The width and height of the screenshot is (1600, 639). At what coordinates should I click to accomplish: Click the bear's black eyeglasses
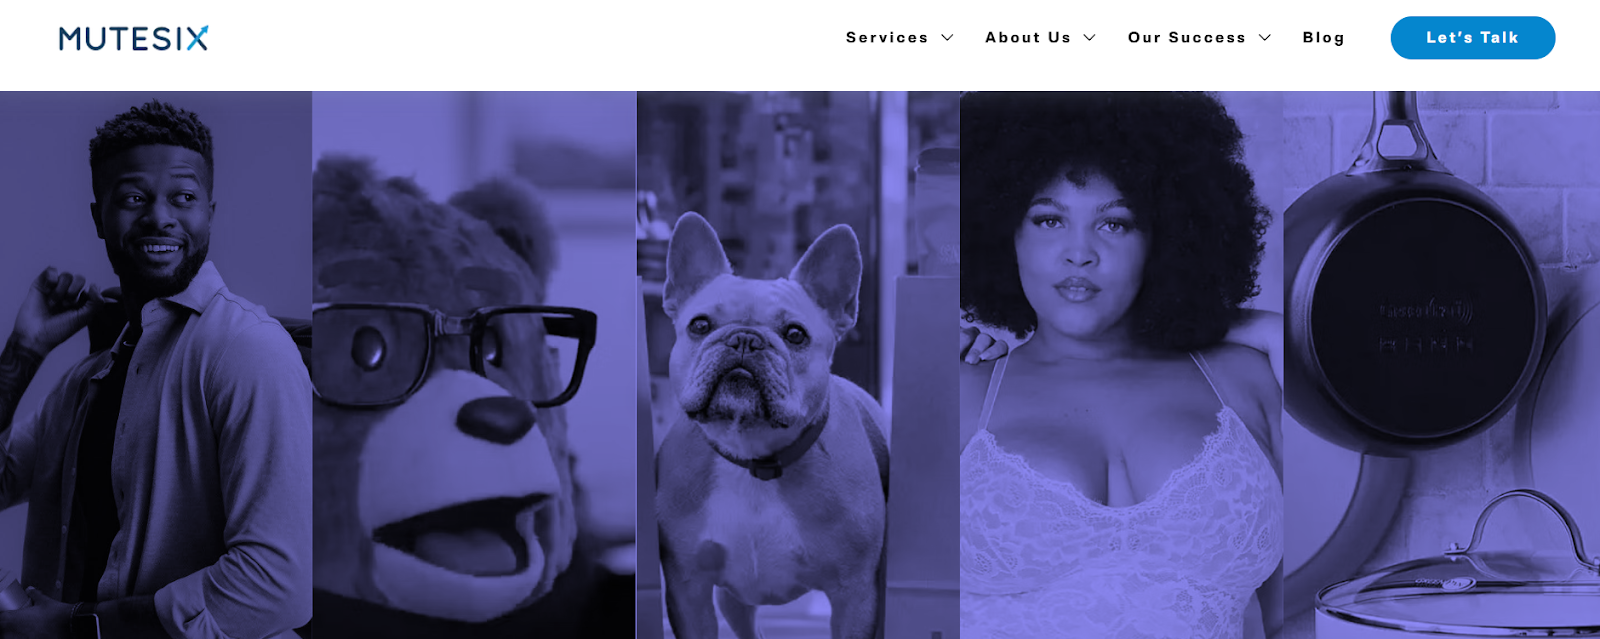(455, 350)
